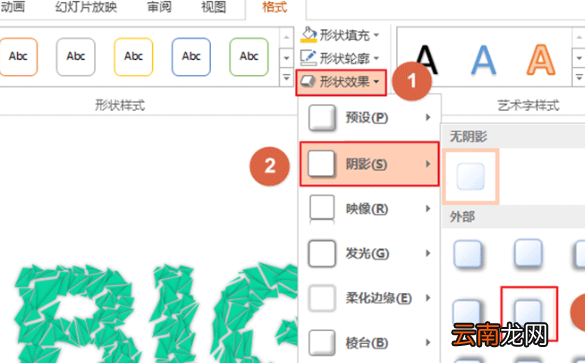Screen dimensions: 585x363
Task: Open the 形状轮廓 dropdown arrow
Action: coord(376,58)
